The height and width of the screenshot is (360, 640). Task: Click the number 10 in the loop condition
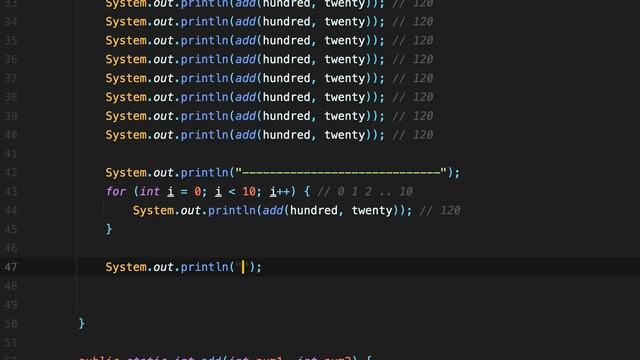tap(249, 191)
